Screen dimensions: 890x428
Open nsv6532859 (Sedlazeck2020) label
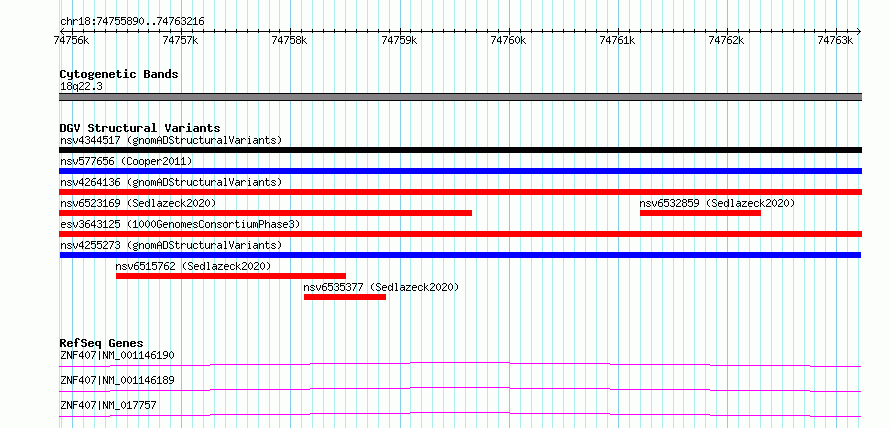[x=717, y=203]
